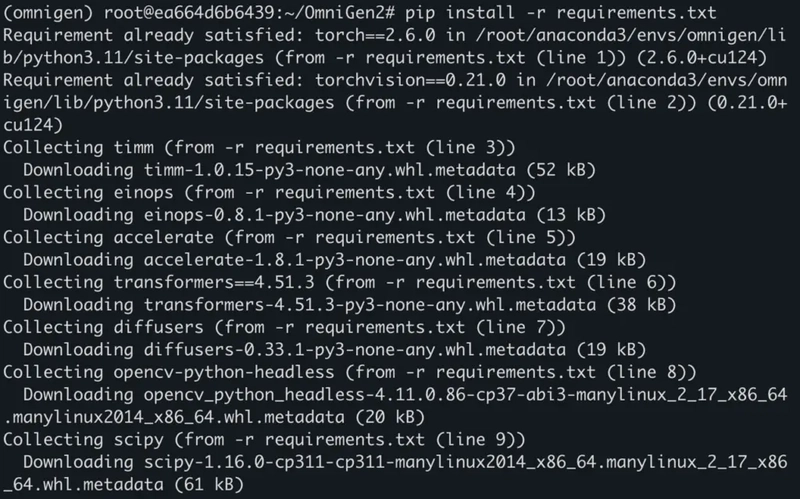Click the Collecting einops line

click(269, 192)
